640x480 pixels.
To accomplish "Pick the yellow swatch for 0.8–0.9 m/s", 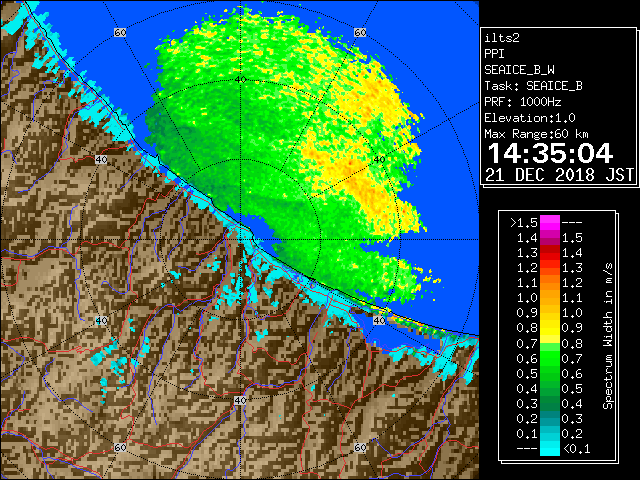I will click(549, 328).
